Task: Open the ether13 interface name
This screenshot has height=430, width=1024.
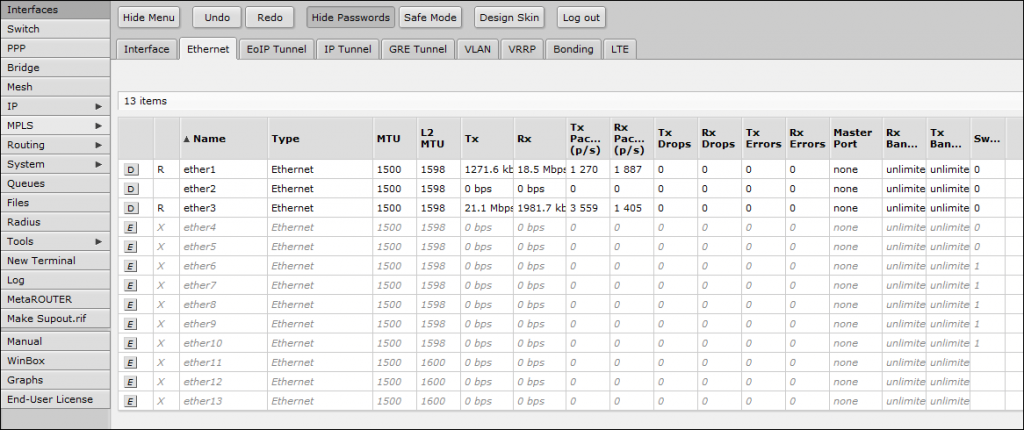Action: pos(202,401)
